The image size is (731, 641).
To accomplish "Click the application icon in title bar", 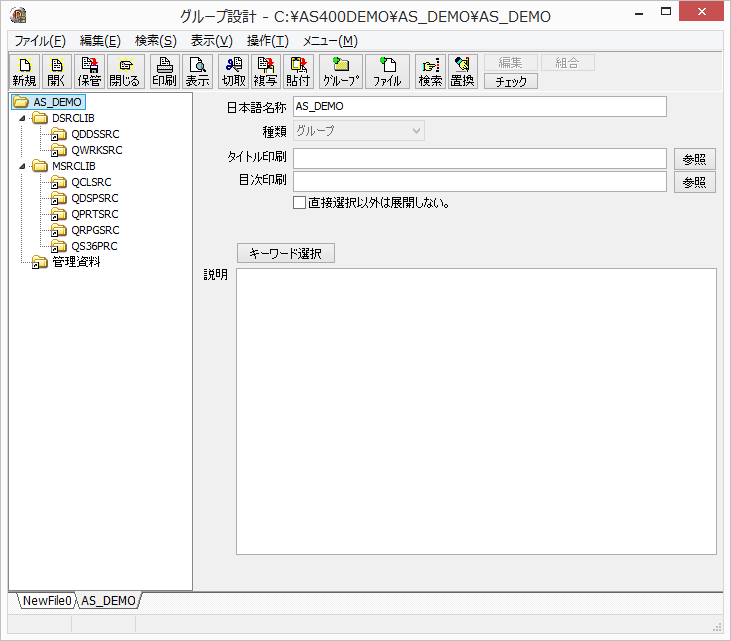I will point(18,15).
